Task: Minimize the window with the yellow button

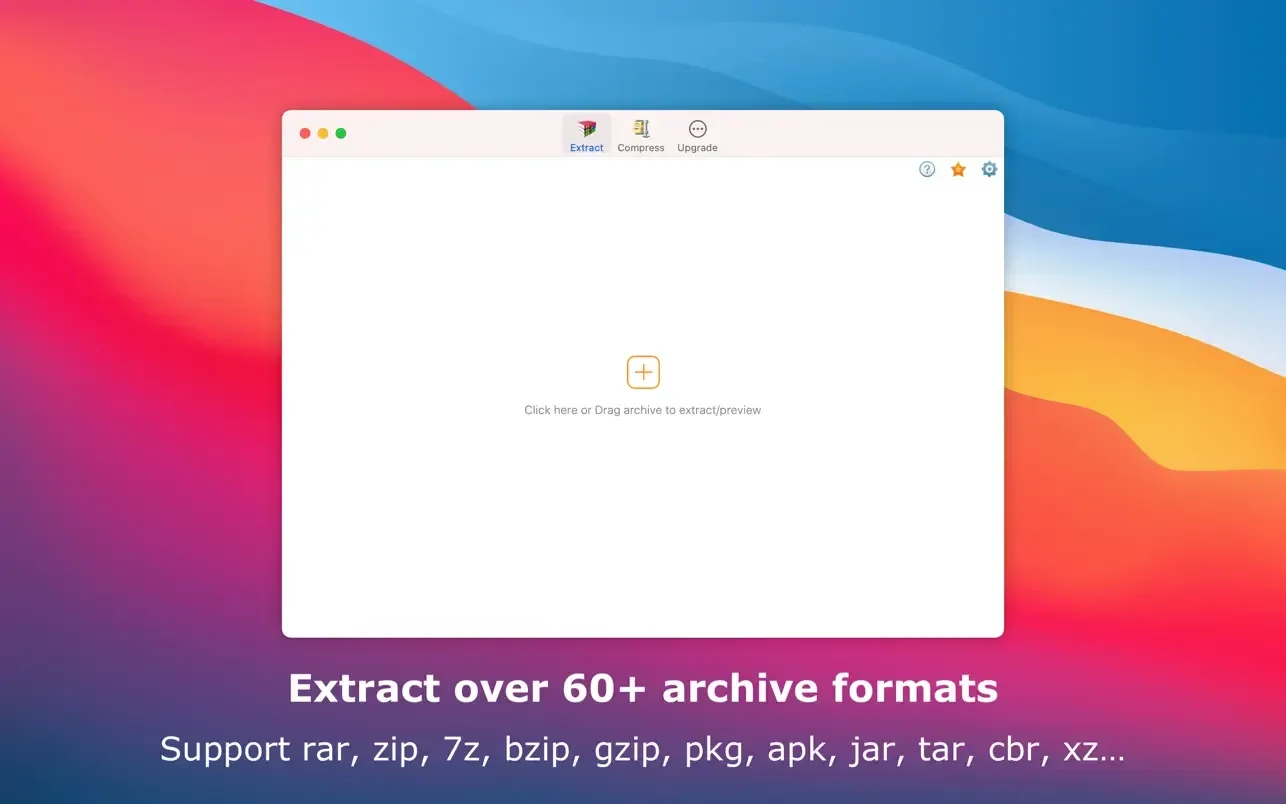Action: click(322, 132)
